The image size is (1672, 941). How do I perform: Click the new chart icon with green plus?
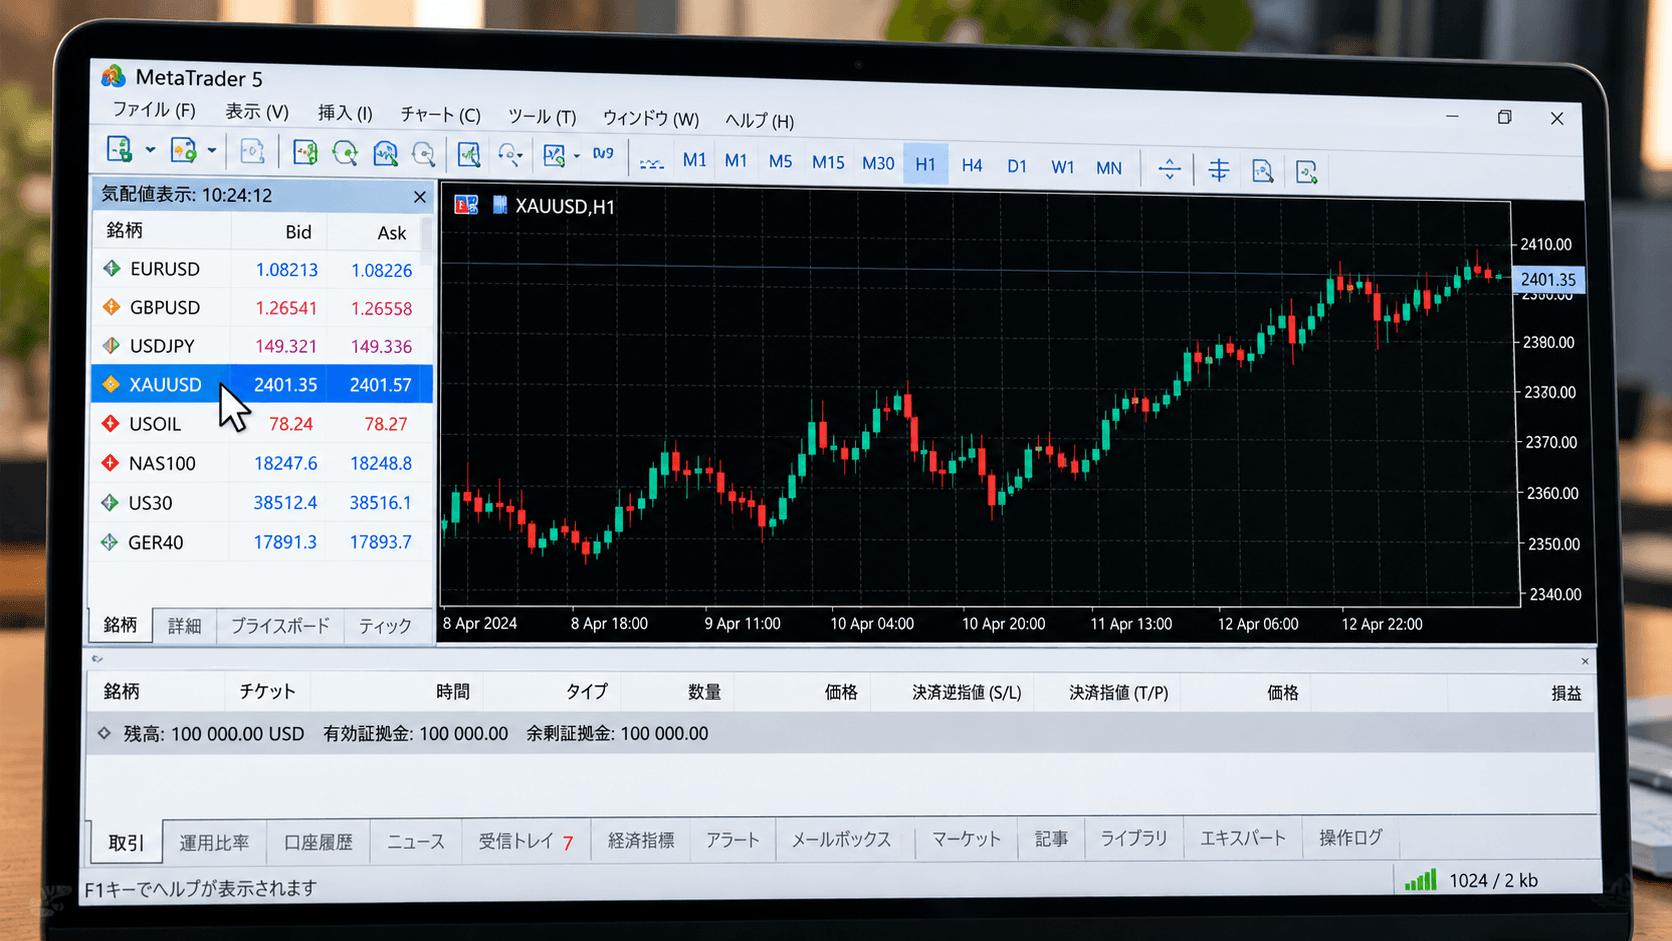[x=119, y=150]
